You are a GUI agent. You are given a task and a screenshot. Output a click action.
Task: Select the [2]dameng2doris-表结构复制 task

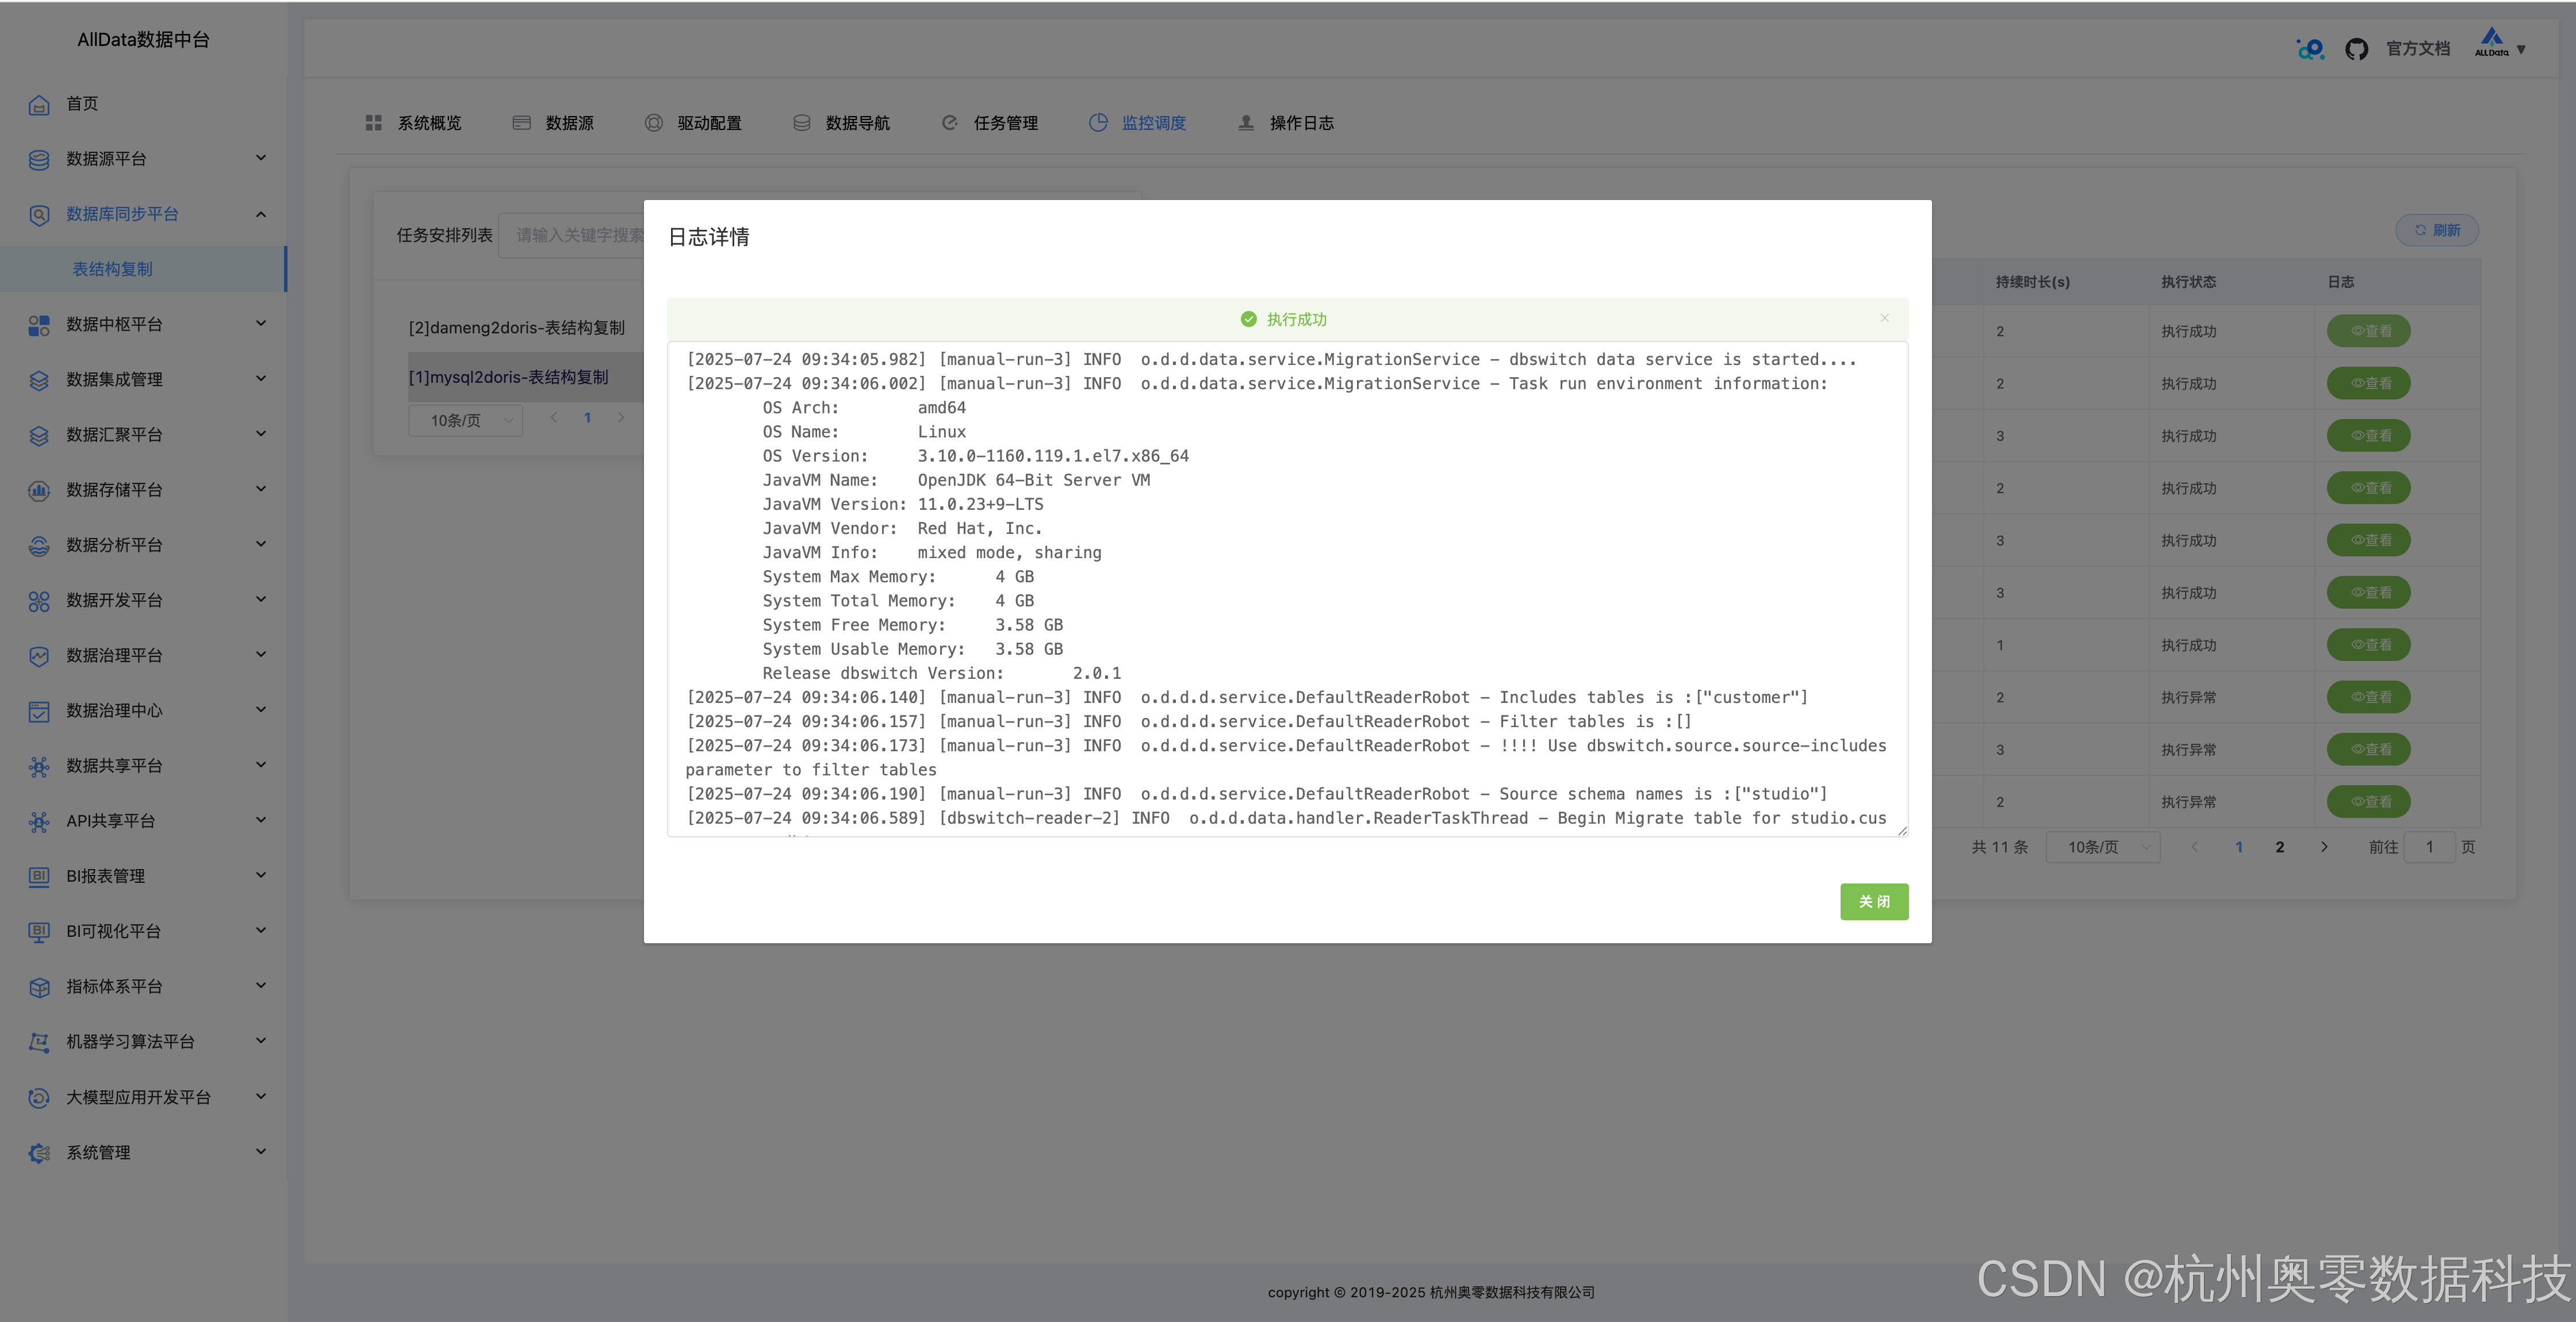[517, 328]
